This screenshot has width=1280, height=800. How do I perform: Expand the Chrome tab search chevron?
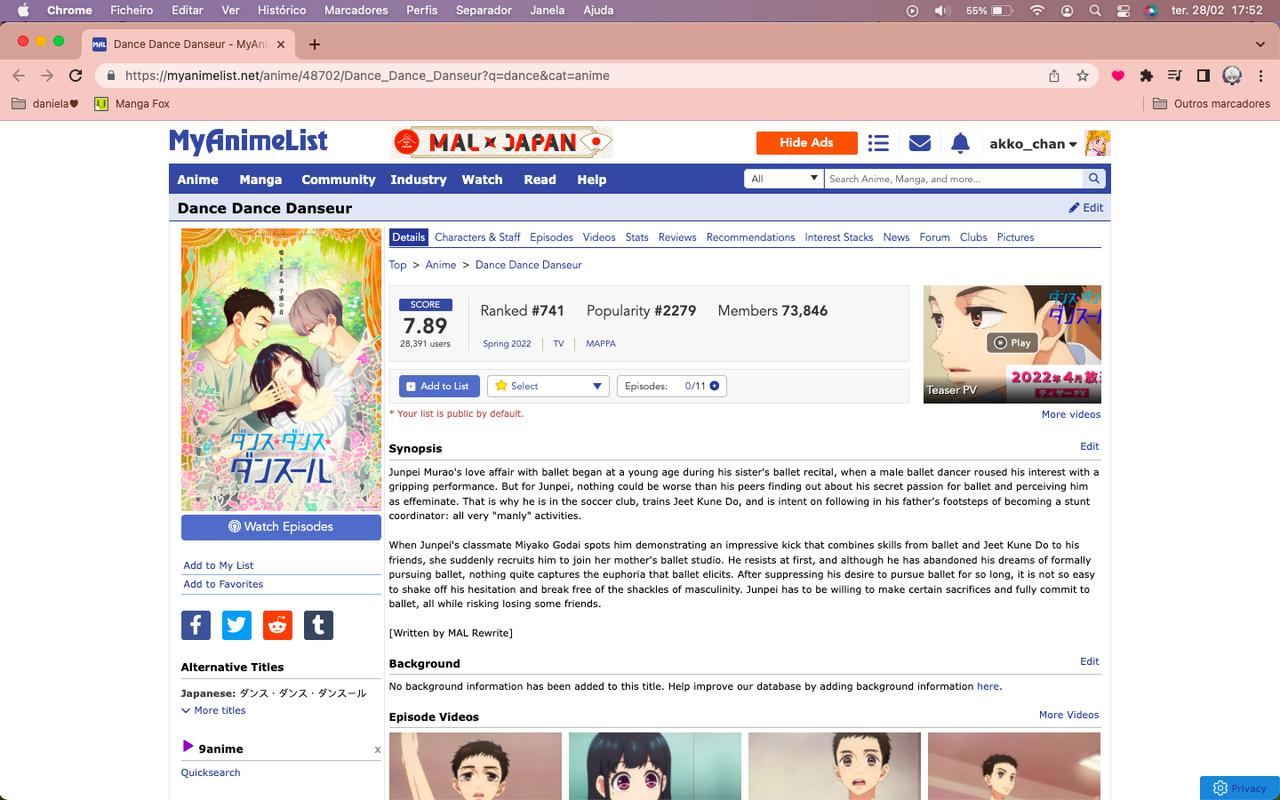tap(1259, 44)
